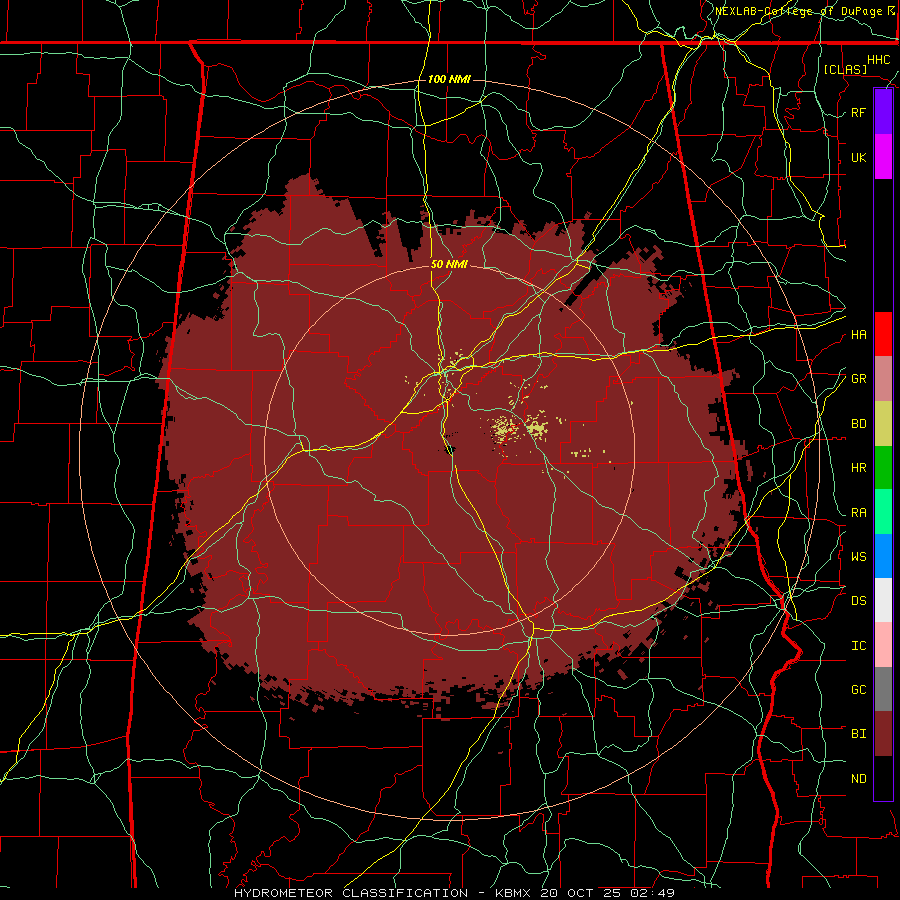Image resolution: width=900 pixels, height=900 pixels.
Task: Click the "DS" legend label
Action: coord(858,601)
